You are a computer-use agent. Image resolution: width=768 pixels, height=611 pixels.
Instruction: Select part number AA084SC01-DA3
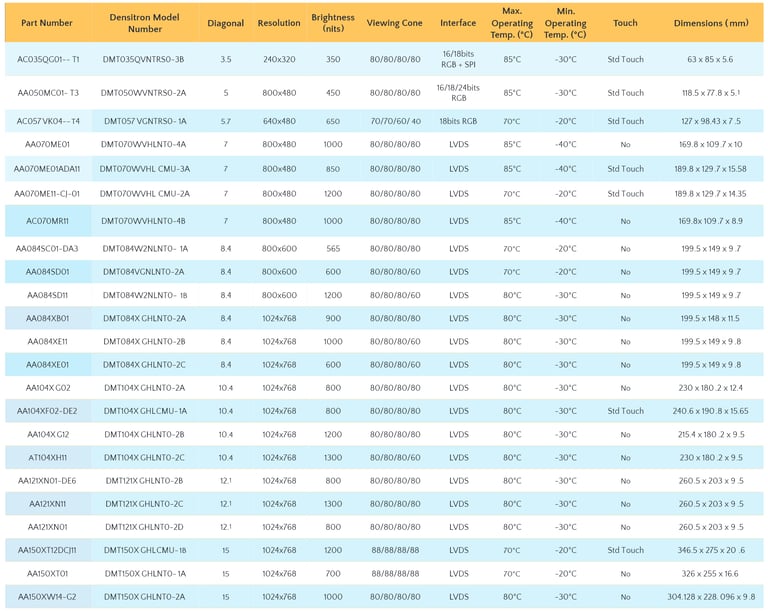(x=47, y=248)
